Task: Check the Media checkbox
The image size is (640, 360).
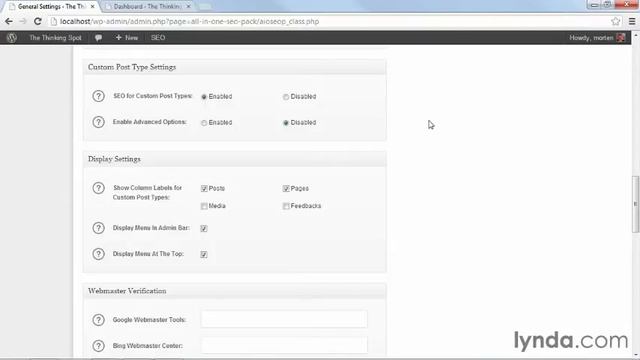Action: pyautogui.click(x=204, y=206)
